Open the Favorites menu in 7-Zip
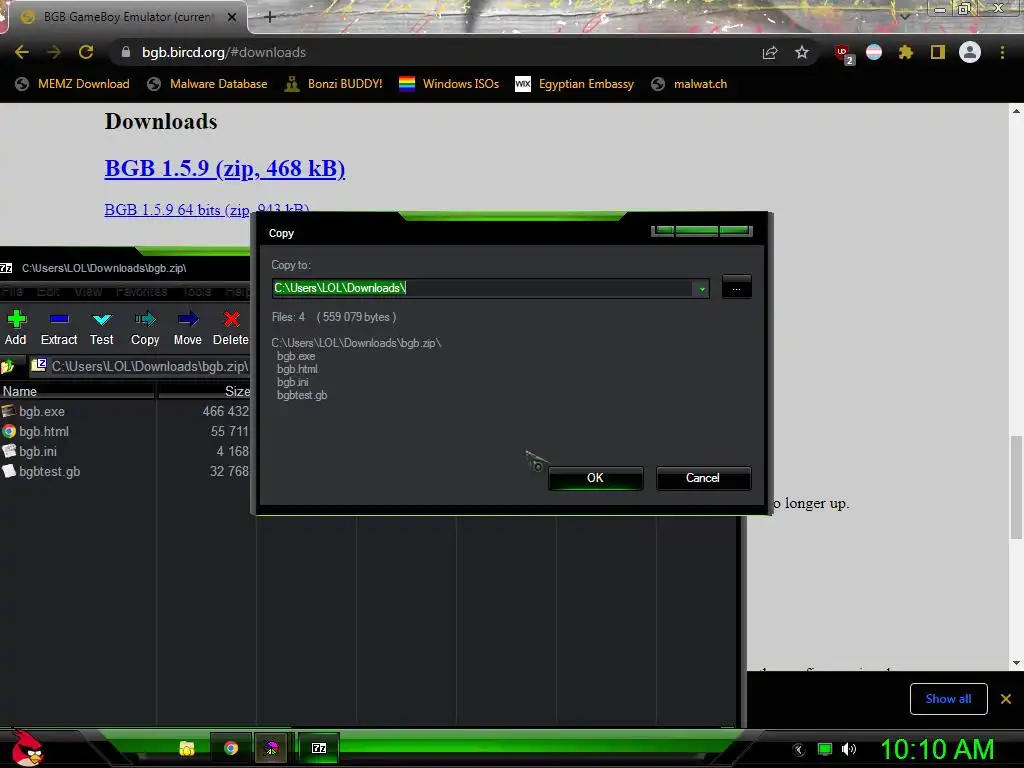The height and width of the screenshot is (768, 1024). (x=142, y=291)
